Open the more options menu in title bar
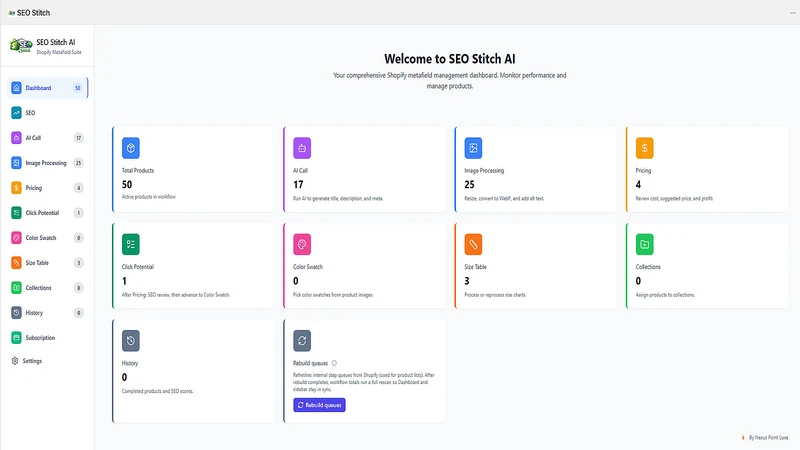The height and width of the screenshot is (450, 800). pyautogui.click(x=793, y=13)
